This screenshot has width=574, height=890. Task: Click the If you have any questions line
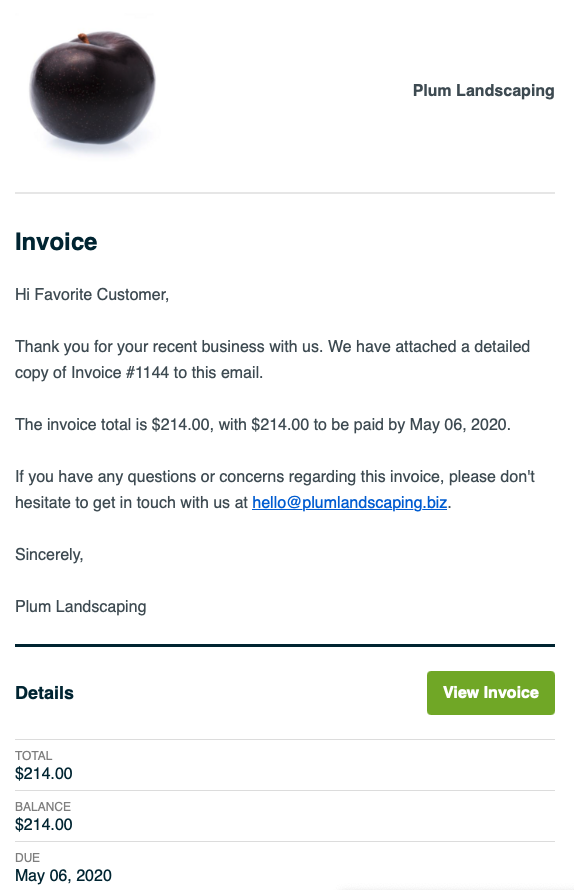[x=275, y=477]
